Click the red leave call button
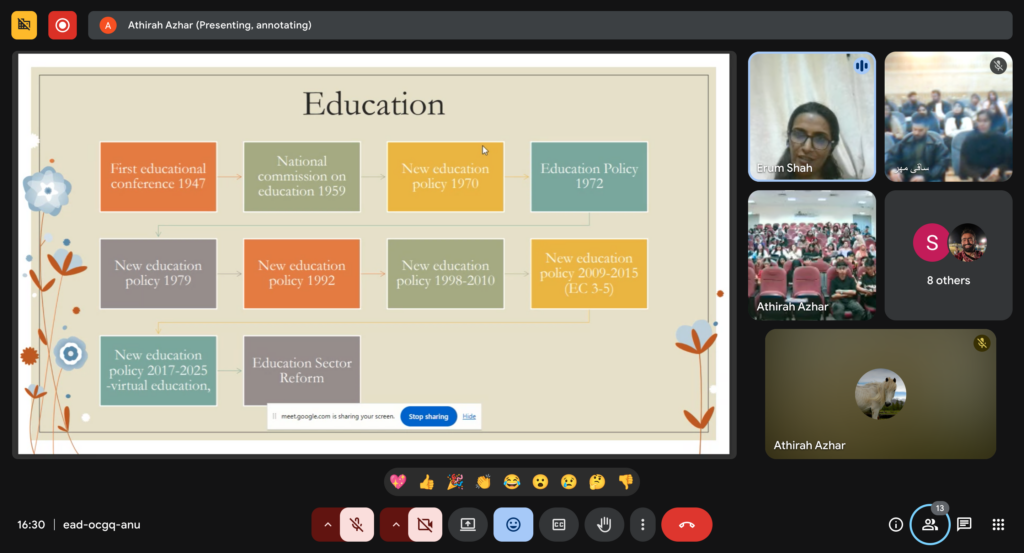The height and width of the screenshot is (553, 1024). 686,524
